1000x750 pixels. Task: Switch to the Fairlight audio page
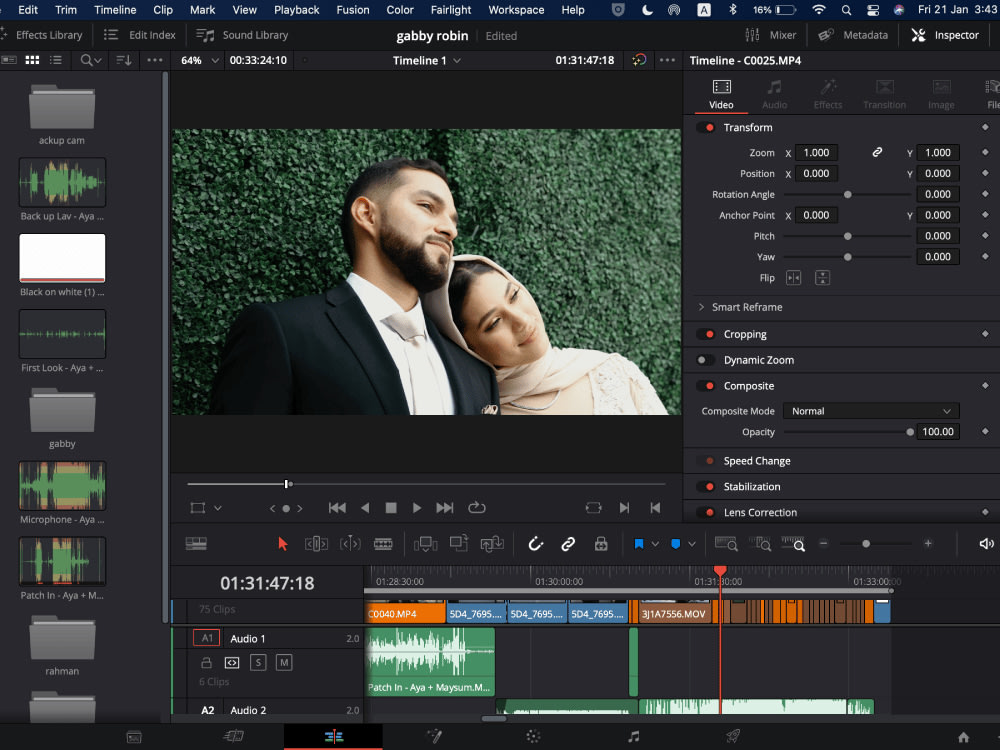[x=633, y=735]
